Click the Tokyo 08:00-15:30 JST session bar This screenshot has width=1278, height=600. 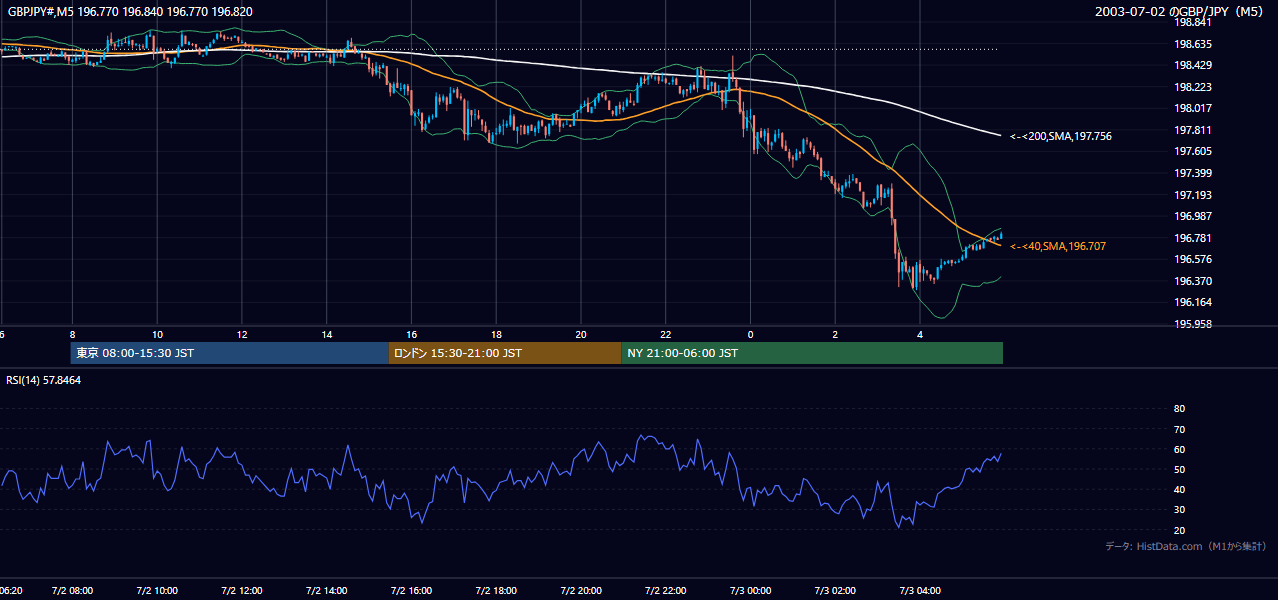[229, 353]
